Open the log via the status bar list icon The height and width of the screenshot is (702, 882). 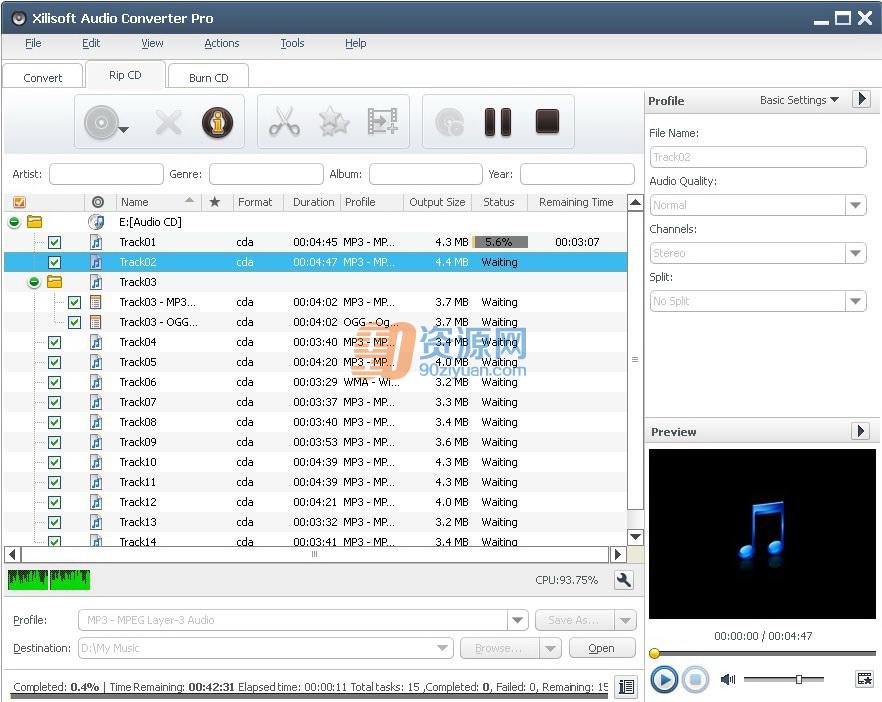pyautogui.click(x=626, y=687)
